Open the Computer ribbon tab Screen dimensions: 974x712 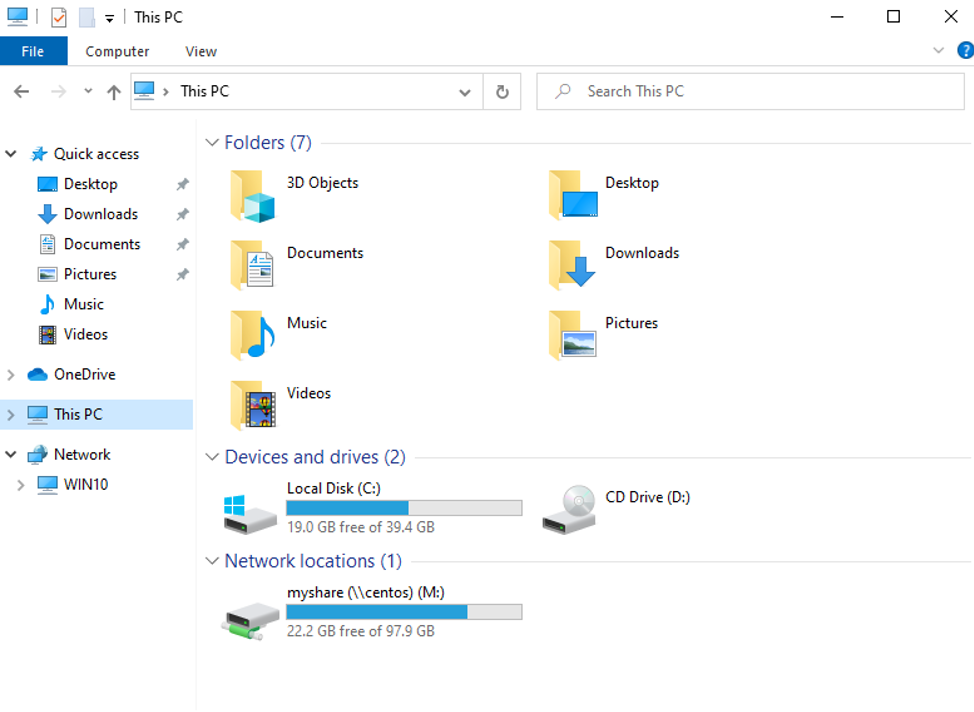[117, 51]
